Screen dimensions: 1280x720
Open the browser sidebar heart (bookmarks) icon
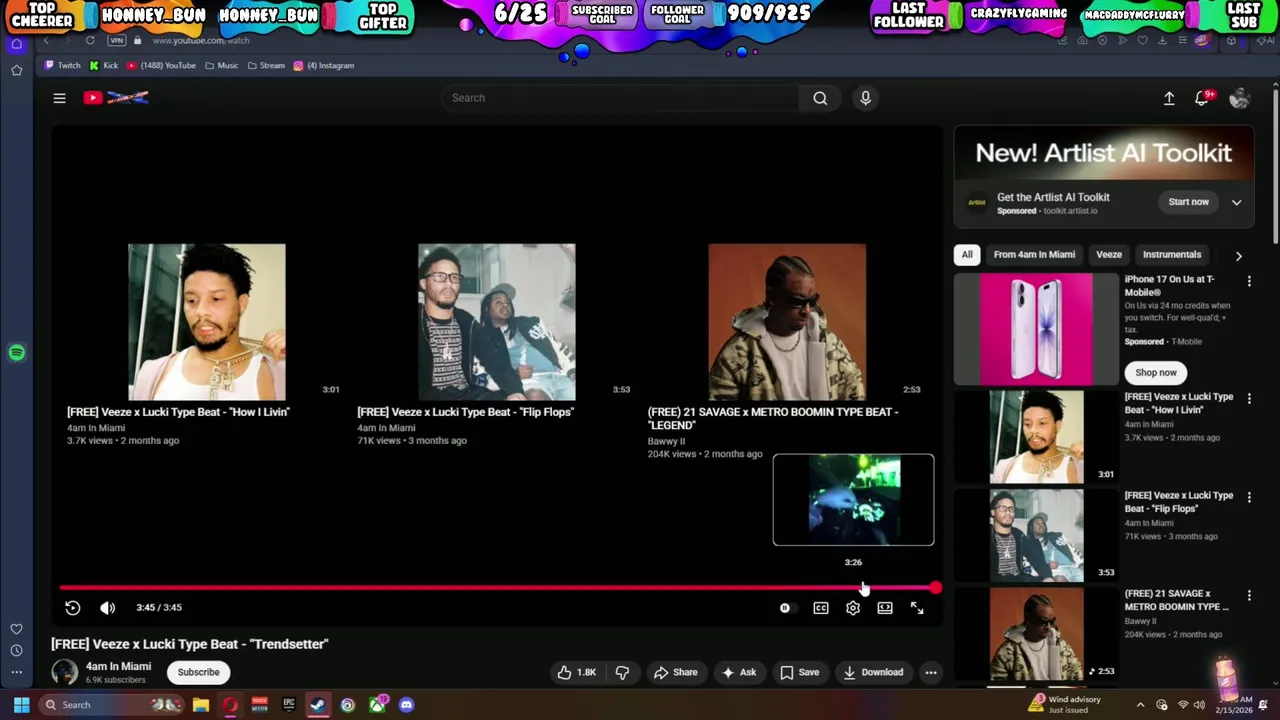(16, 629)
